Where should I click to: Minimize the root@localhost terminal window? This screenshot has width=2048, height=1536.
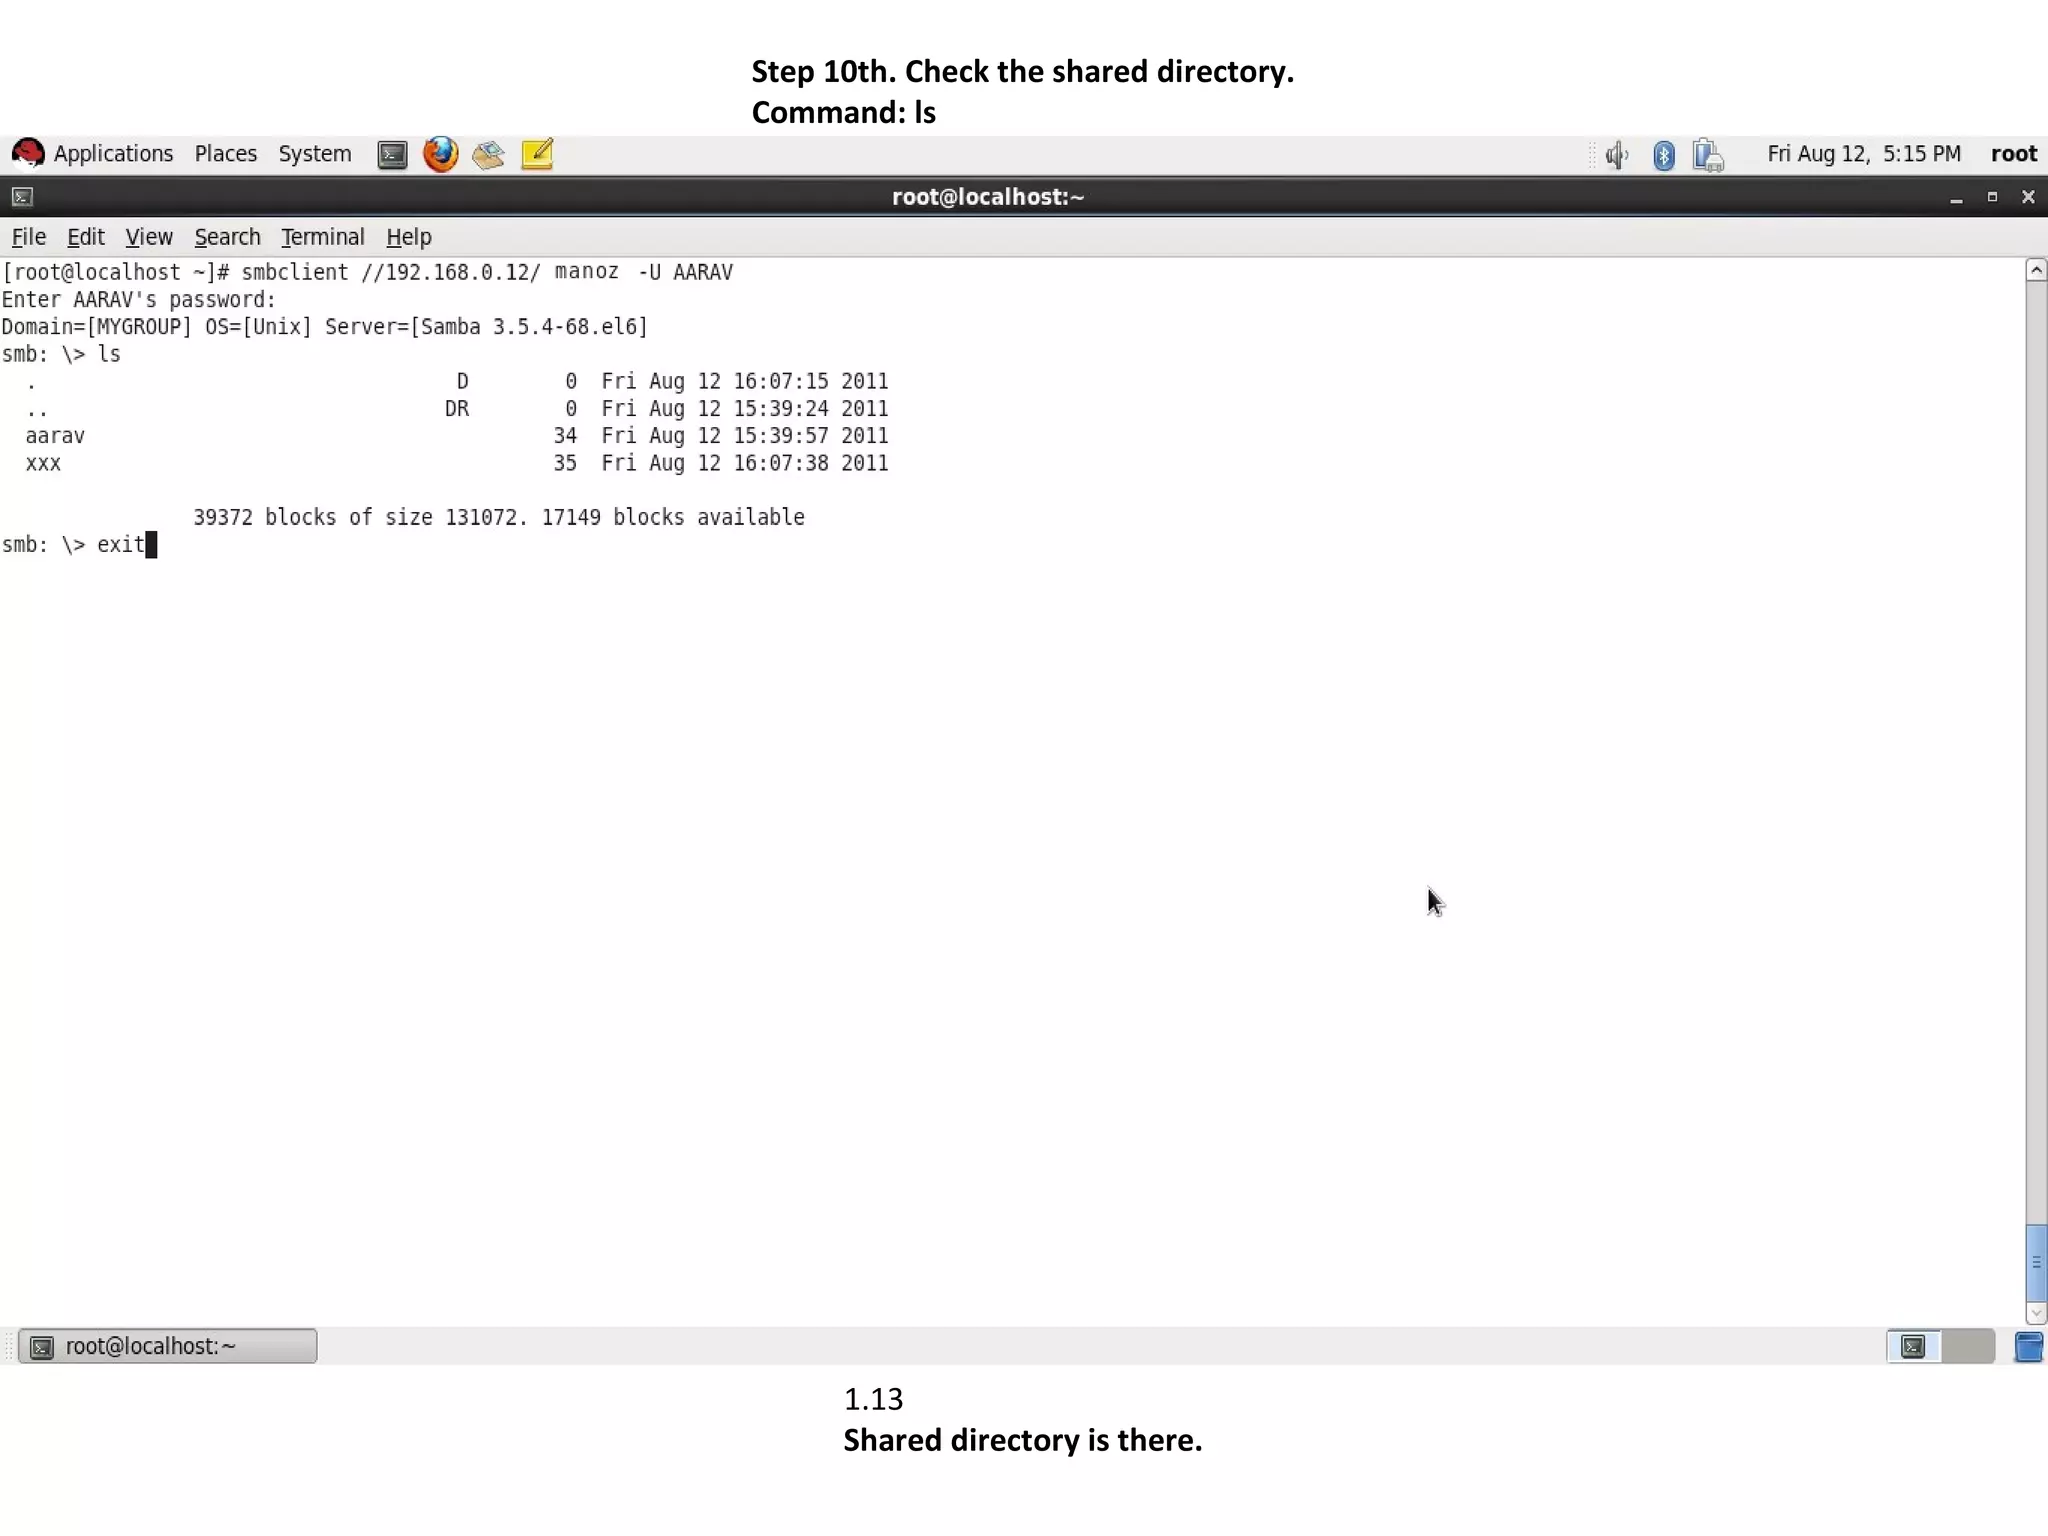click(1956, 198)
